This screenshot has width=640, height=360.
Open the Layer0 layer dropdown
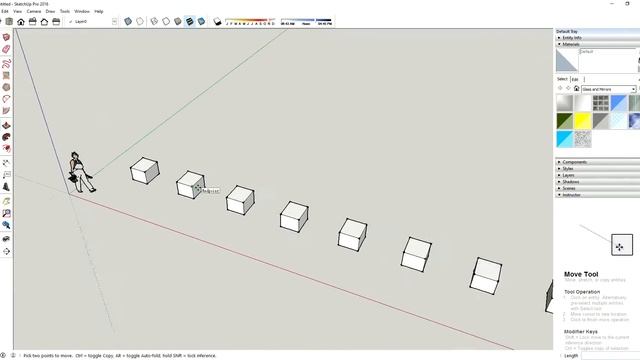point(114,22)
